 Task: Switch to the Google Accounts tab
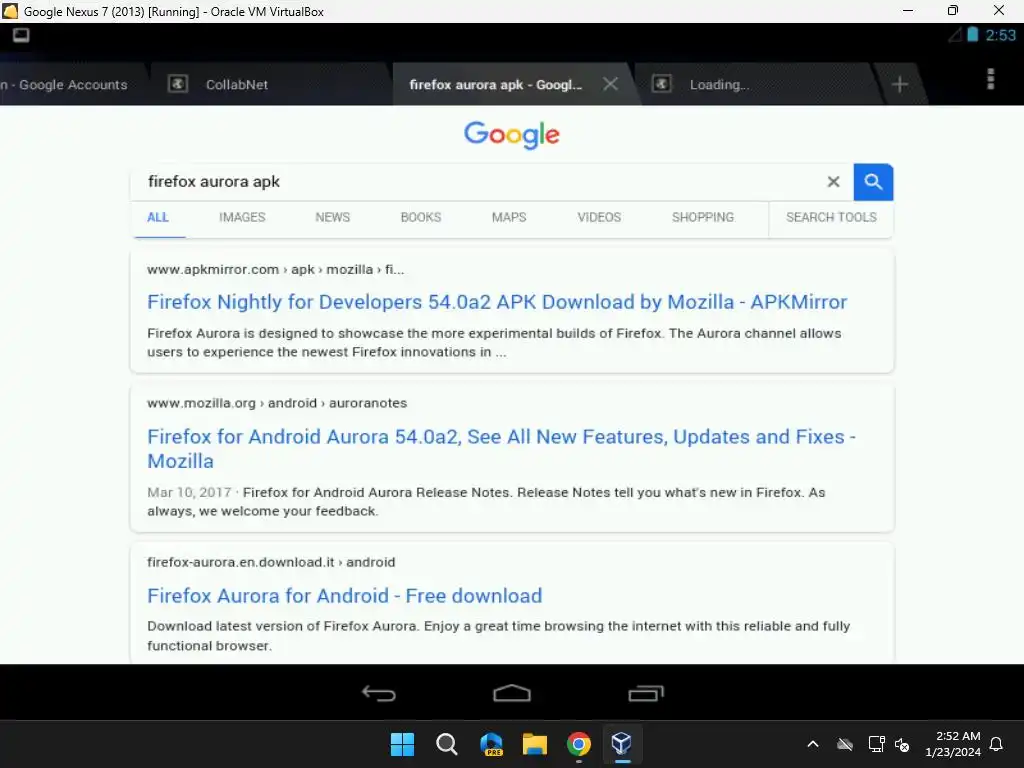tap(65, 84)
